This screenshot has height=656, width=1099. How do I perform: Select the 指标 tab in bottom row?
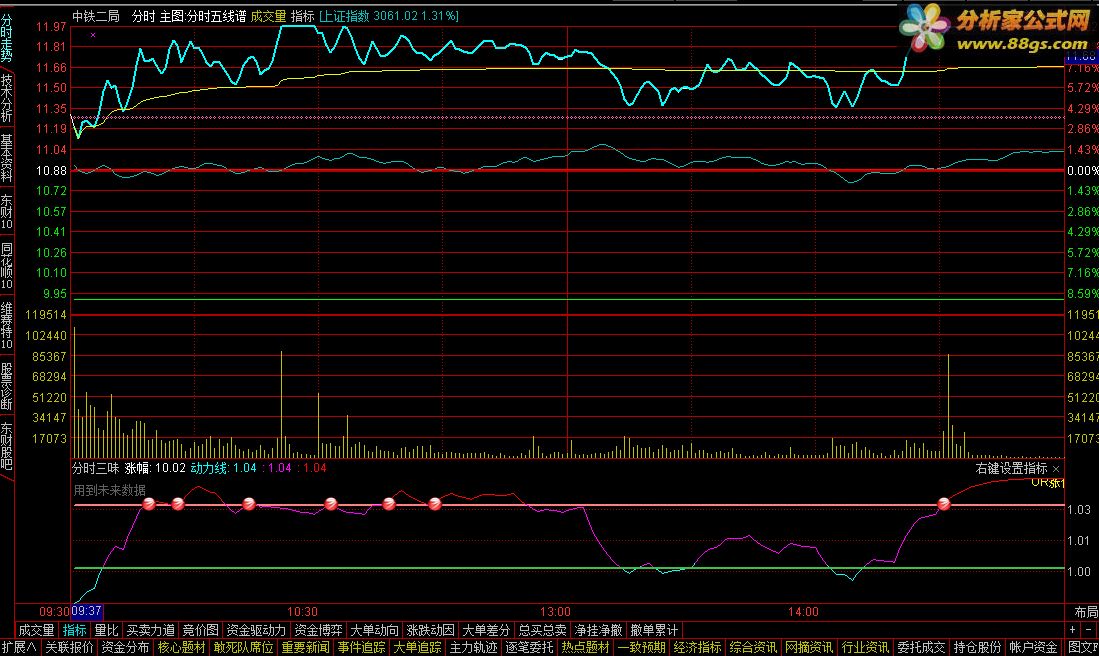click(x=75, y=629)
